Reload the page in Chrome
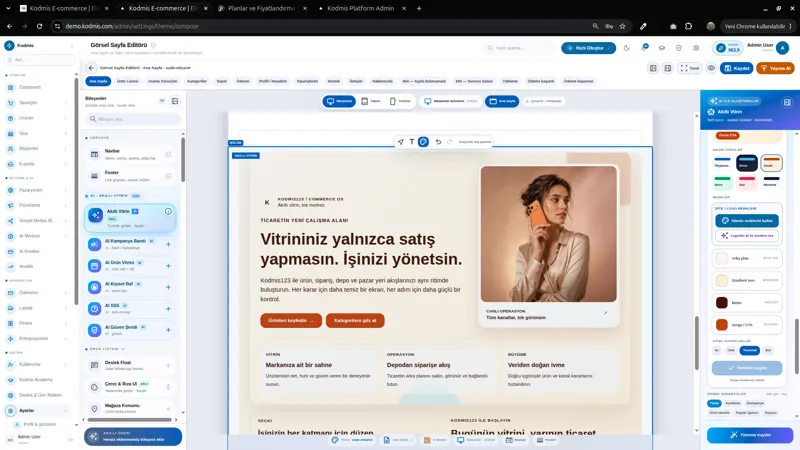Screen dimensions: 800x450 click(x=39, y=26)
